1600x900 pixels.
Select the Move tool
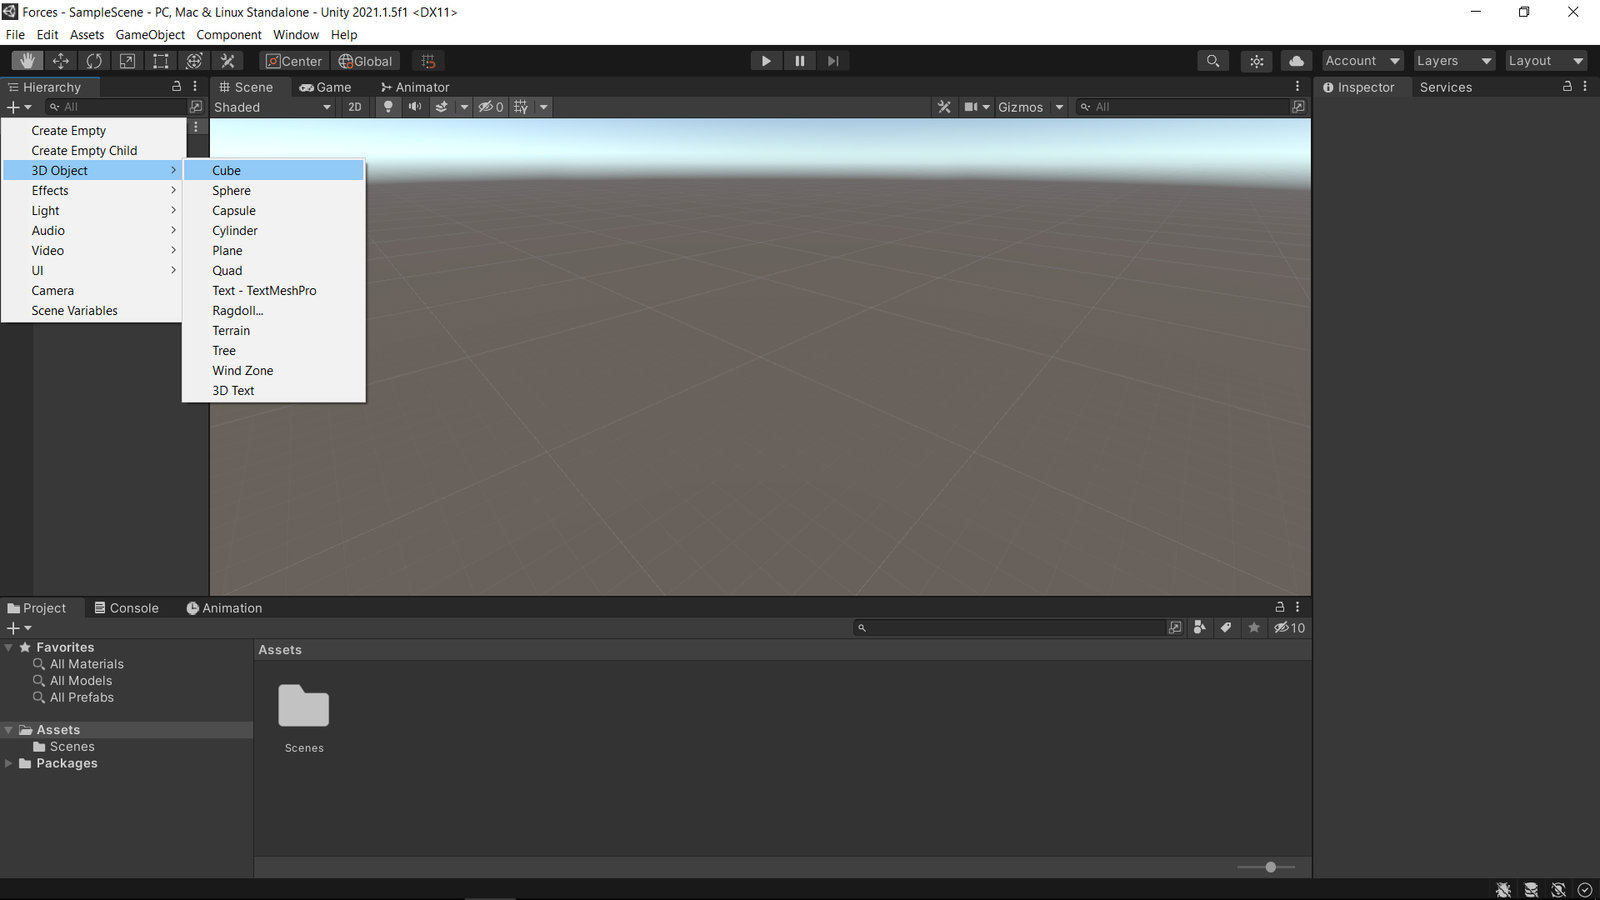pos(60,61)
